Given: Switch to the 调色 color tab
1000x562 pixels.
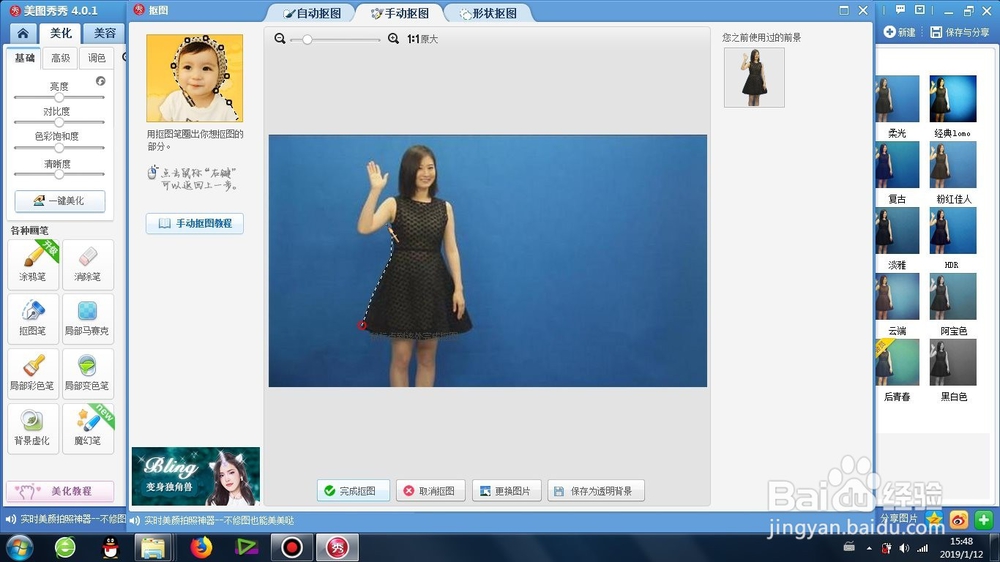Looking at the screenshot, I should [96, 58].
